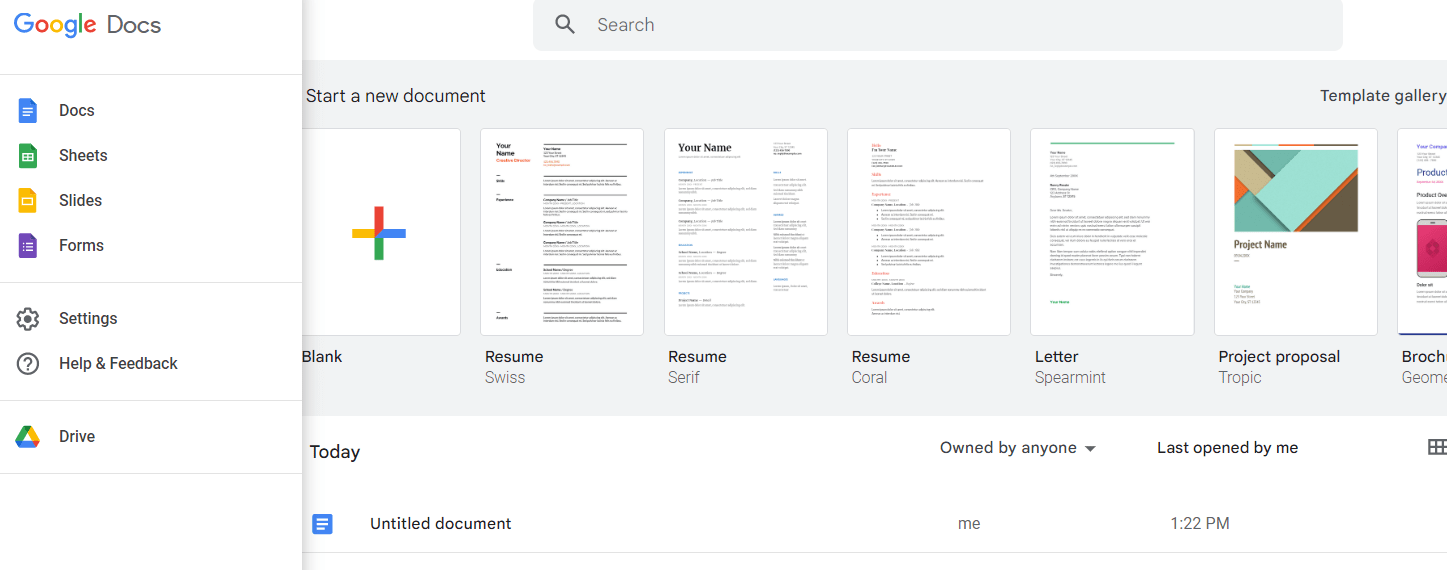Click the 1:22 PM timestamp
This screenshot has height=570, width=1447.
[x=1200, y=523]
